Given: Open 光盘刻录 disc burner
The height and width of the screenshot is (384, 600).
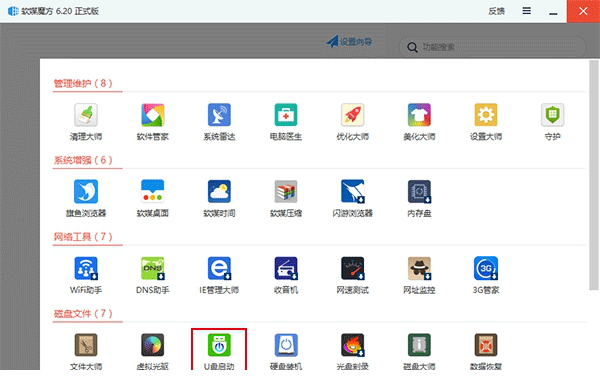Looking at the screenshot, I should coord(352,351).
